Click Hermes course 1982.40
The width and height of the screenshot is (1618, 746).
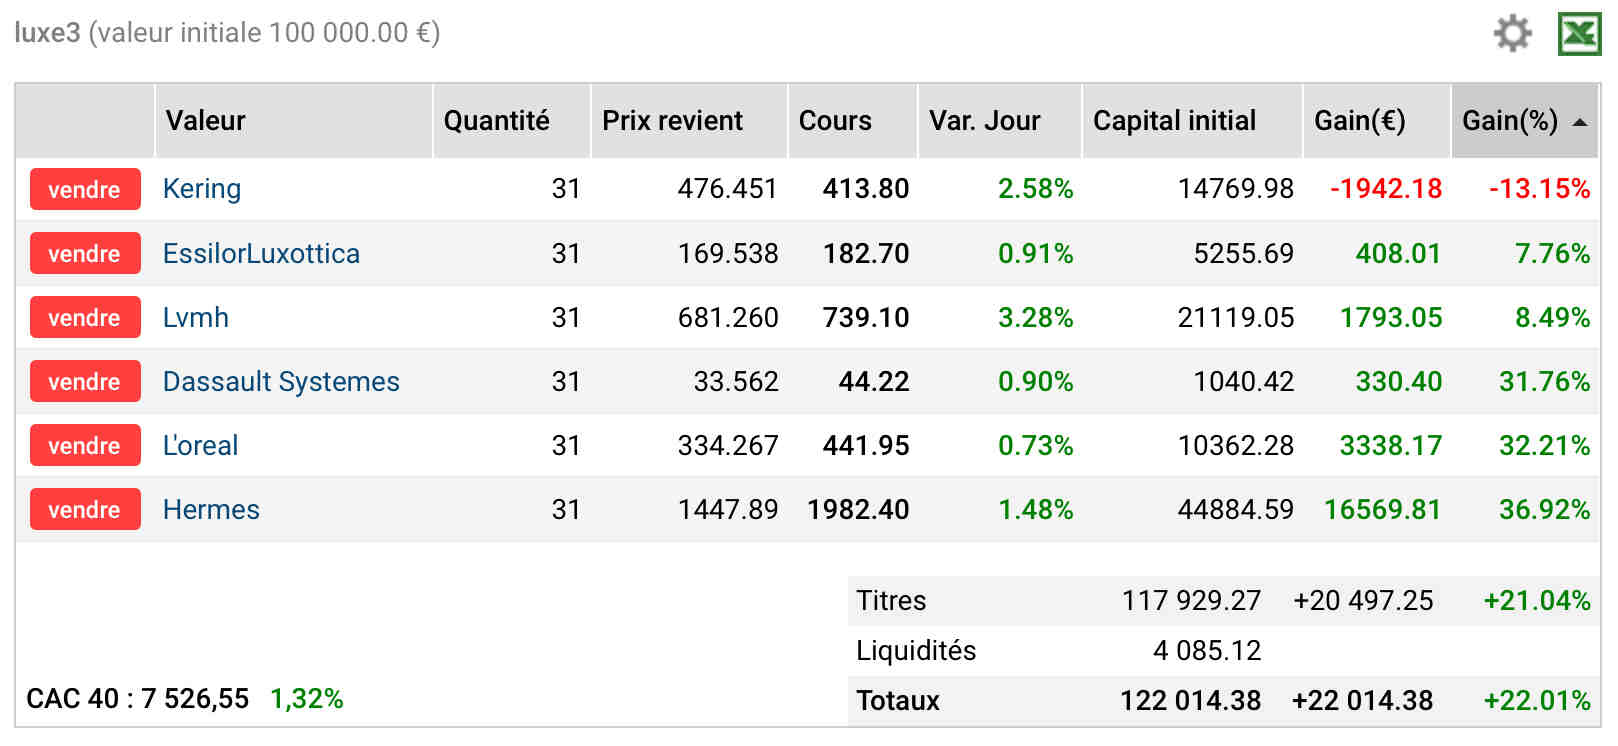[x=858, y=509]
